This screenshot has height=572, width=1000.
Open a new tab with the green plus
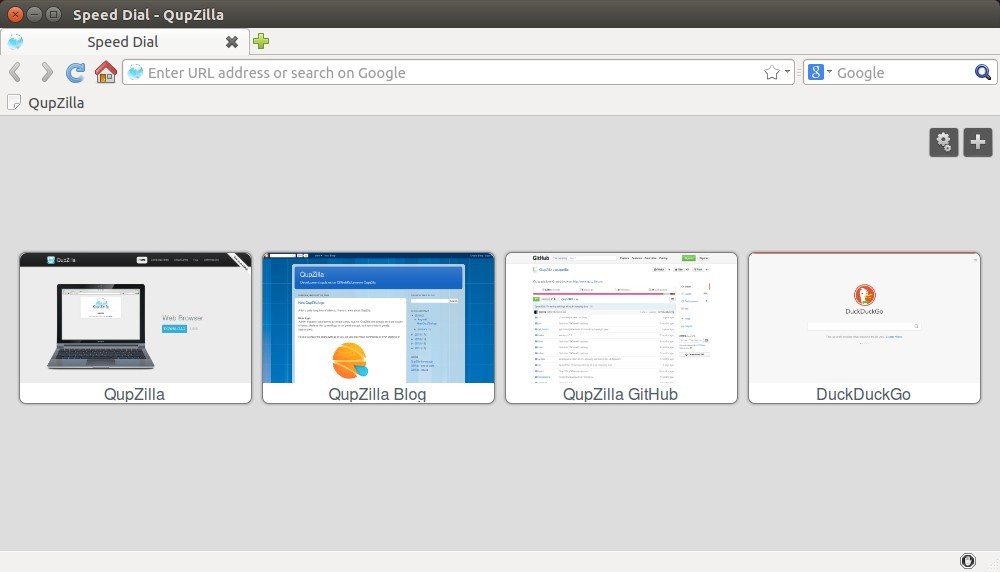[261, 41]
